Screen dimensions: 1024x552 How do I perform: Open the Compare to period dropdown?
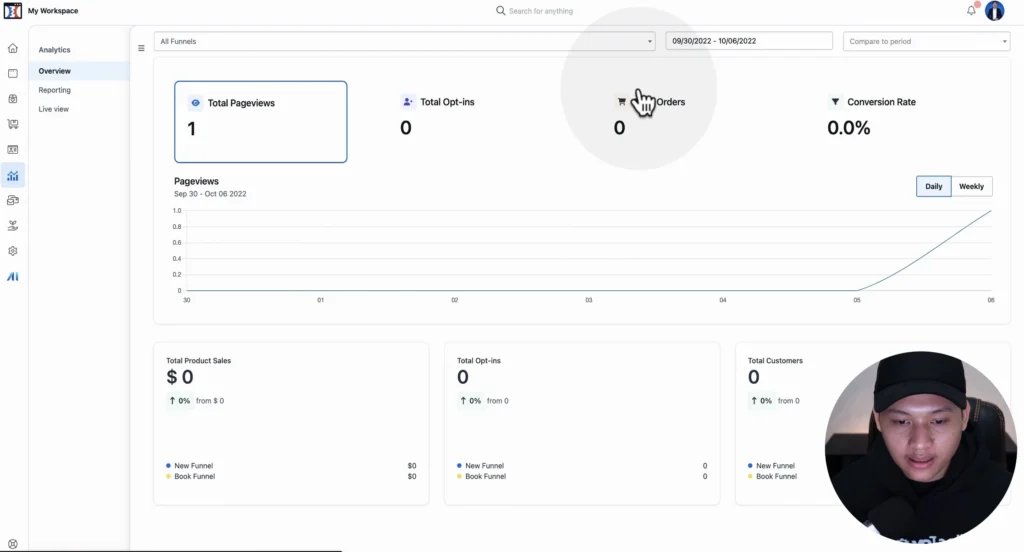tap(926, 41)
